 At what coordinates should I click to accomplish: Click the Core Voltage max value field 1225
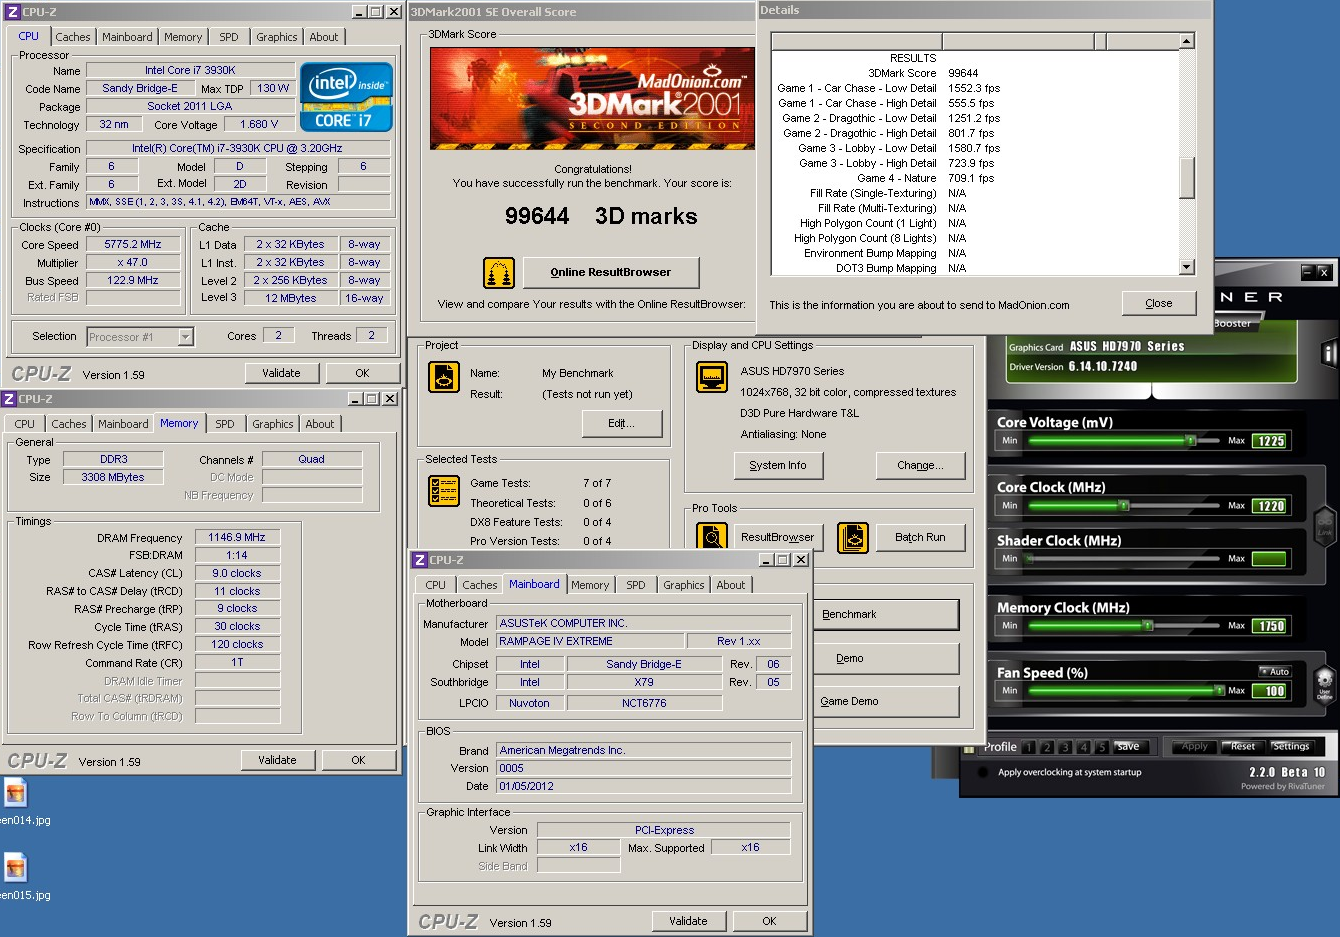click(1270, 441)
